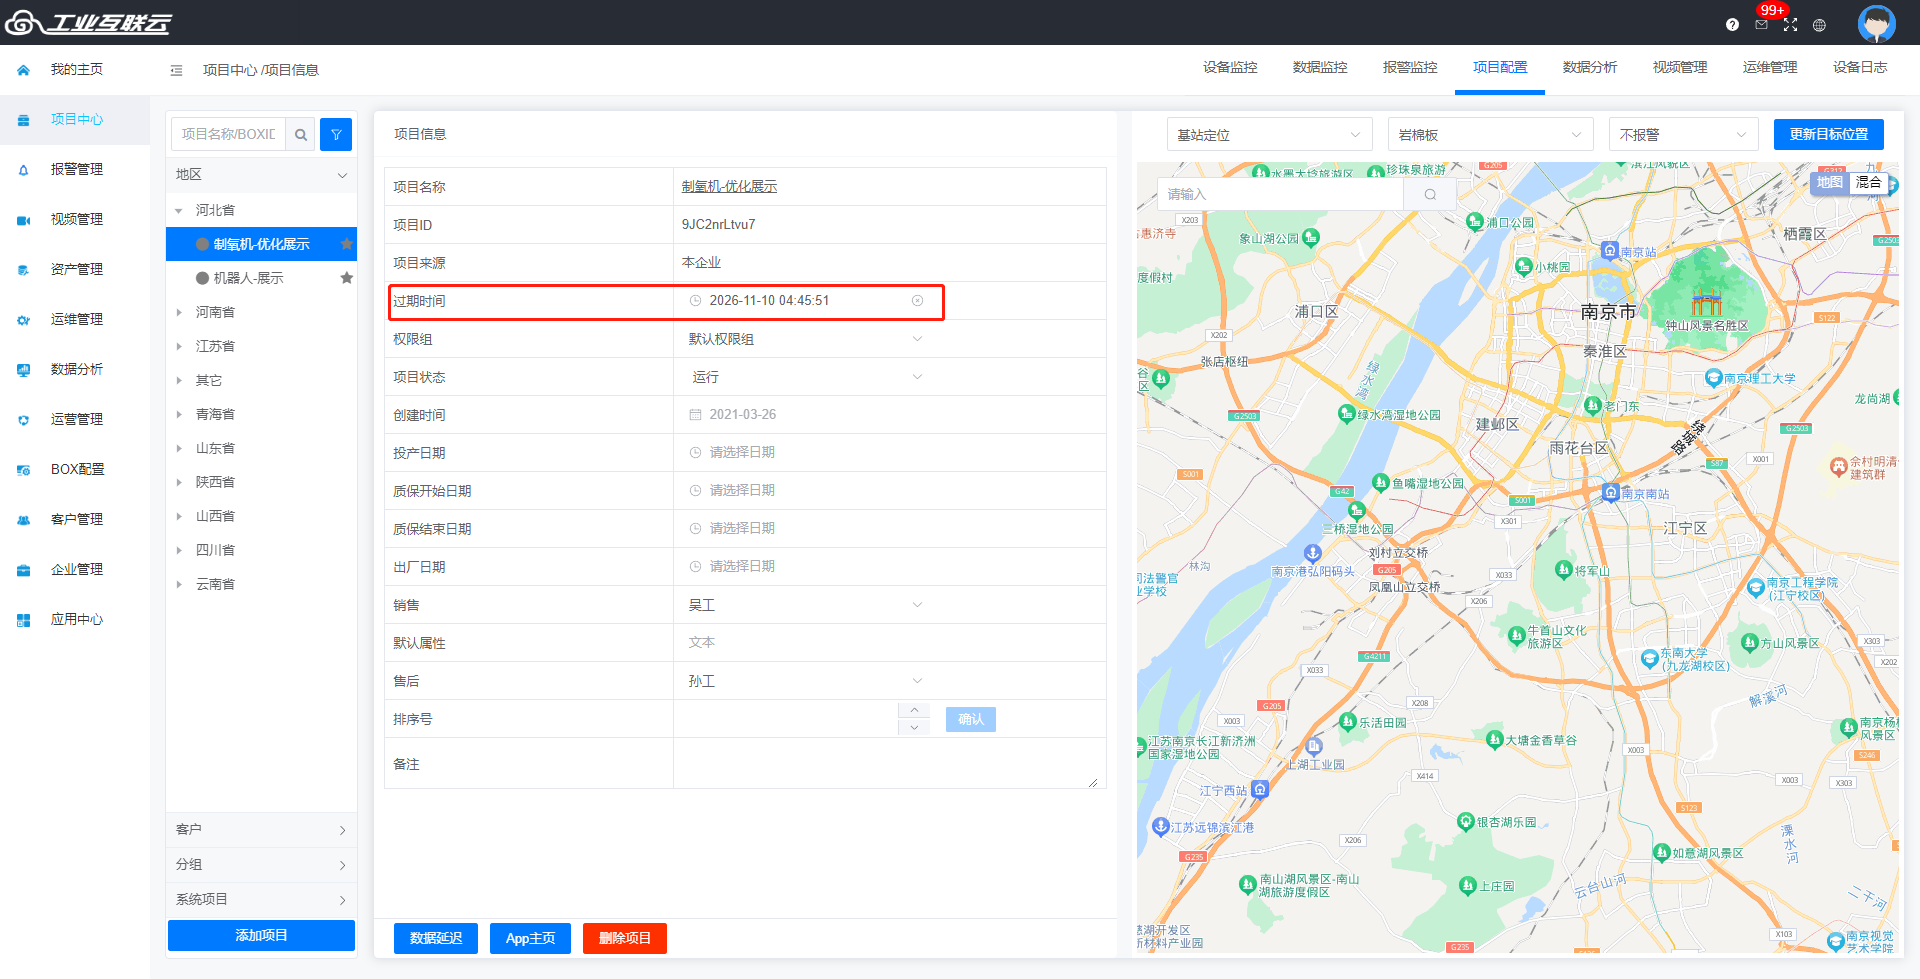The height and width of the screenshot is (979, 1920).
Task: Open the 岩棉板 dropdown
Action: (x=1490, y=135)
